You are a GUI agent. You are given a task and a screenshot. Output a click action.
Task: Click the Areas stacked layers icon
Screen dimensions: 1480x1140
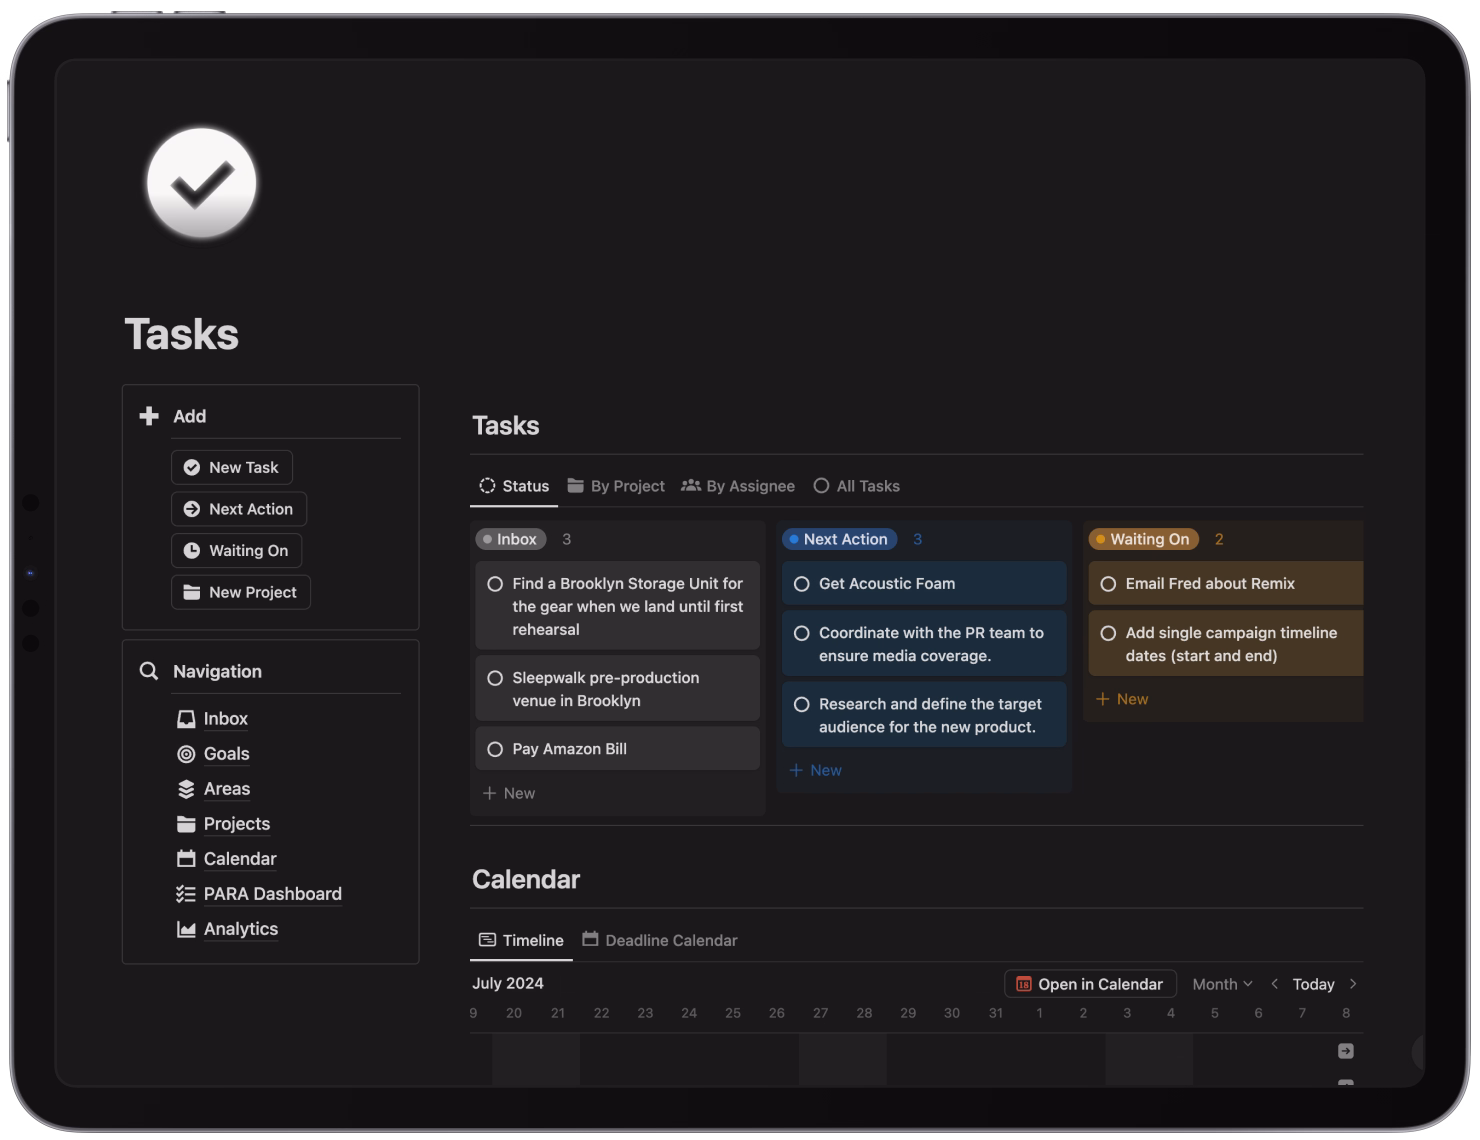click(x=186, y=789)
